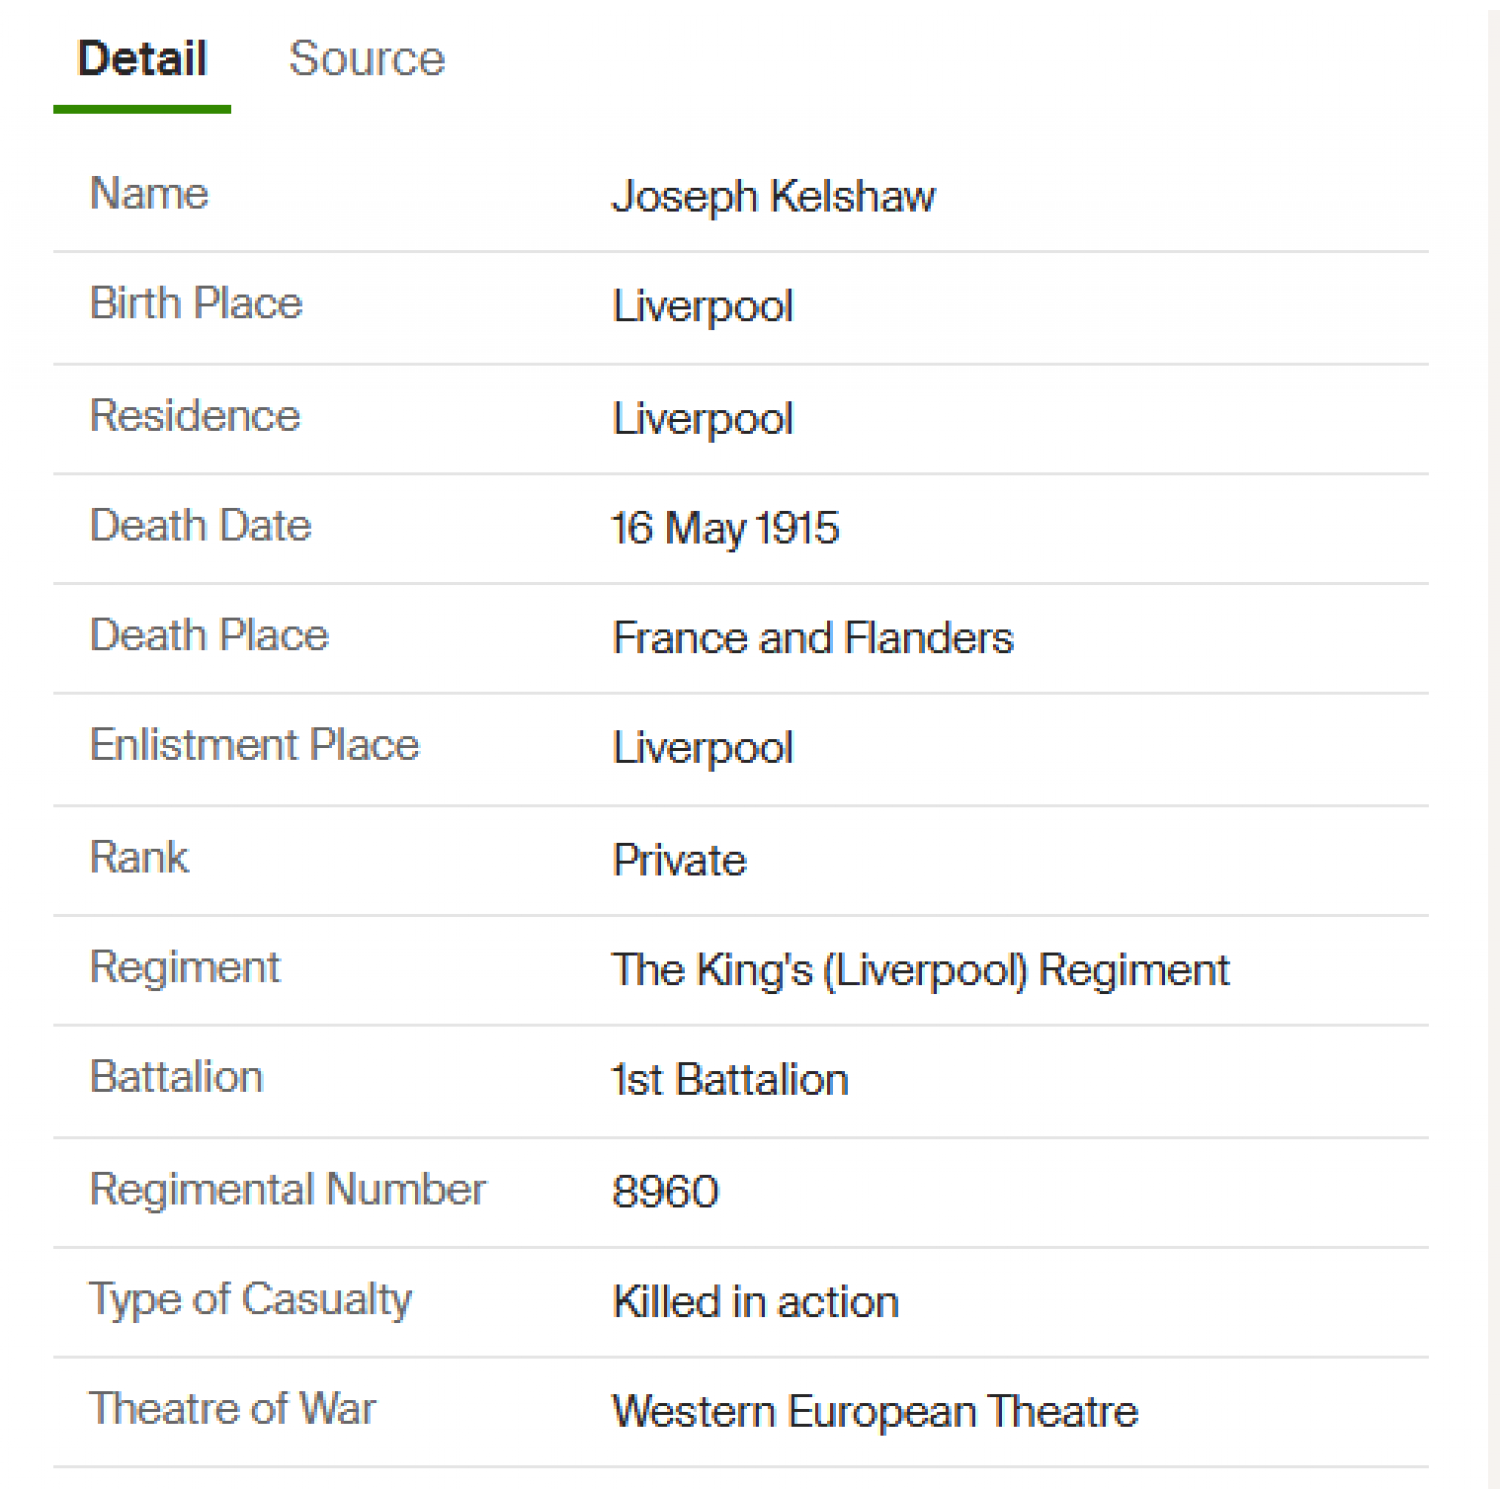Viewport: 1500px width, 1500px height.
Task: Click the Residence value Liverpool
Action: pyautogui.click(x=702, y=418)
